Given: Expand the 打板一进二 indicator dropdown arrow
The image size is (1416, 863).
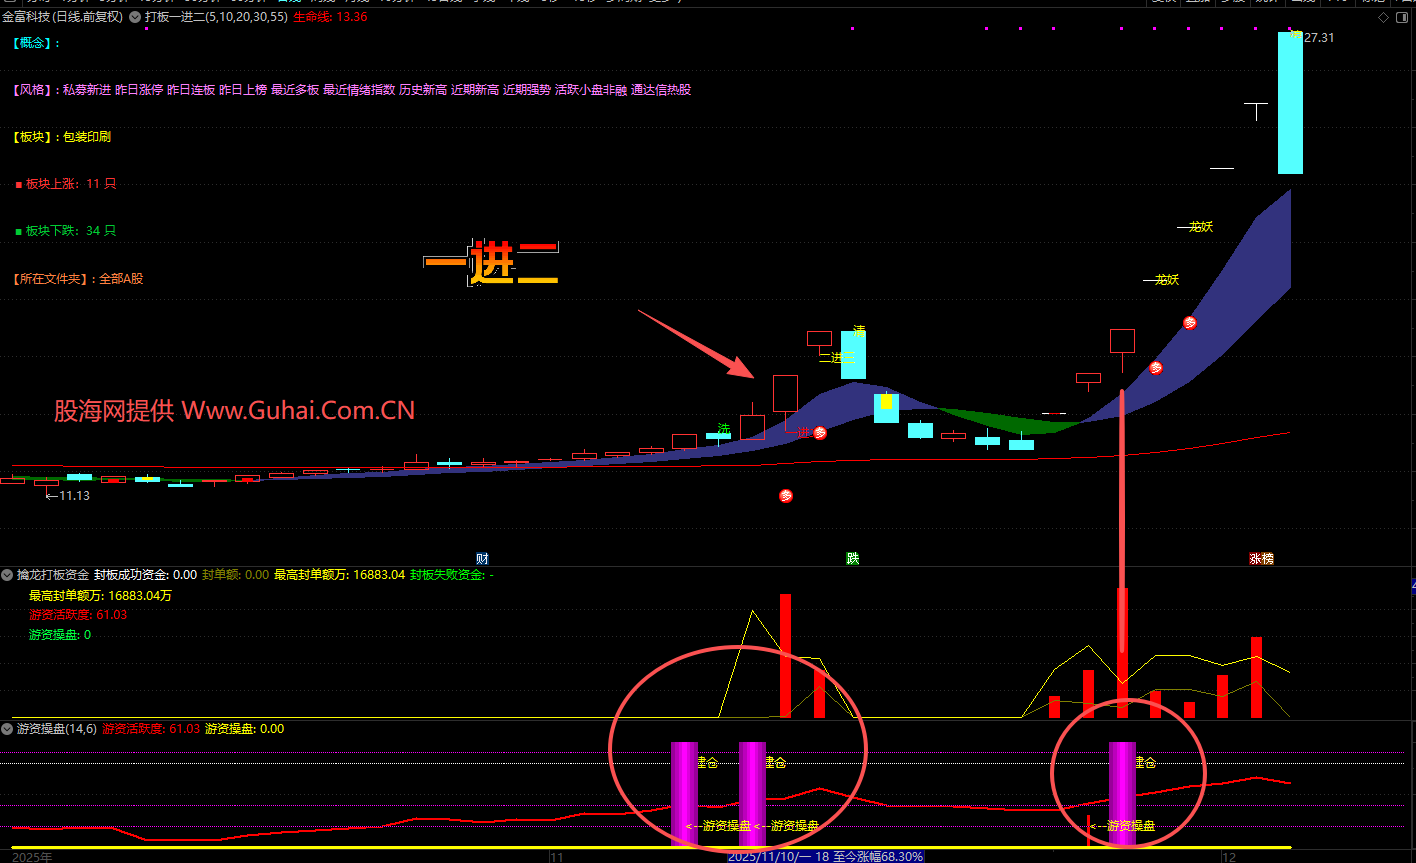Looking at the screenshot, I should [135, 17].
